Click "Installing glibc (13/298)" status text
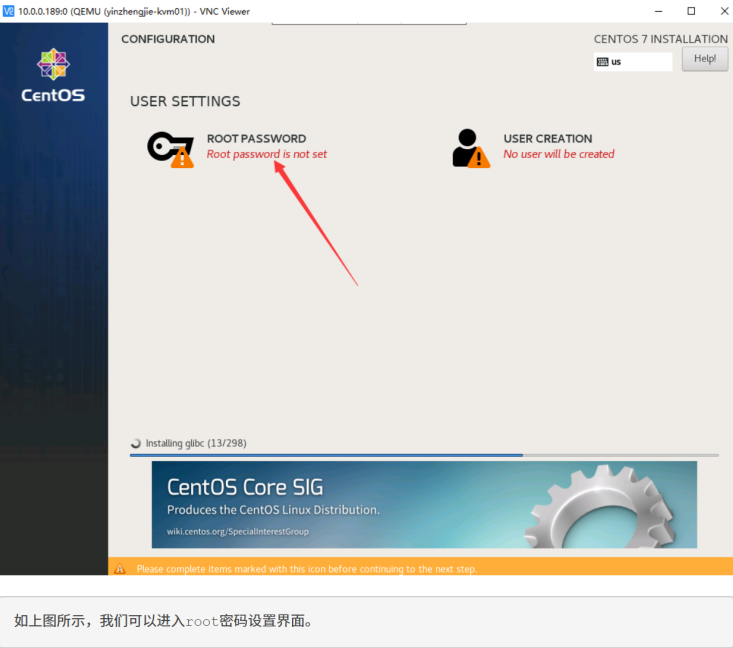 pyautogui.click(x=196, y=443)
